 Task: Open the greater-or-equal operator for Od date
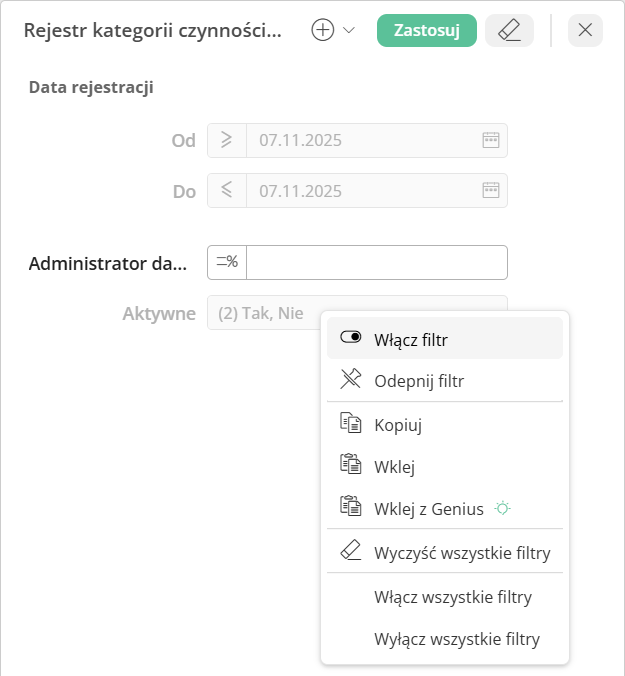[x=227, y=141]
